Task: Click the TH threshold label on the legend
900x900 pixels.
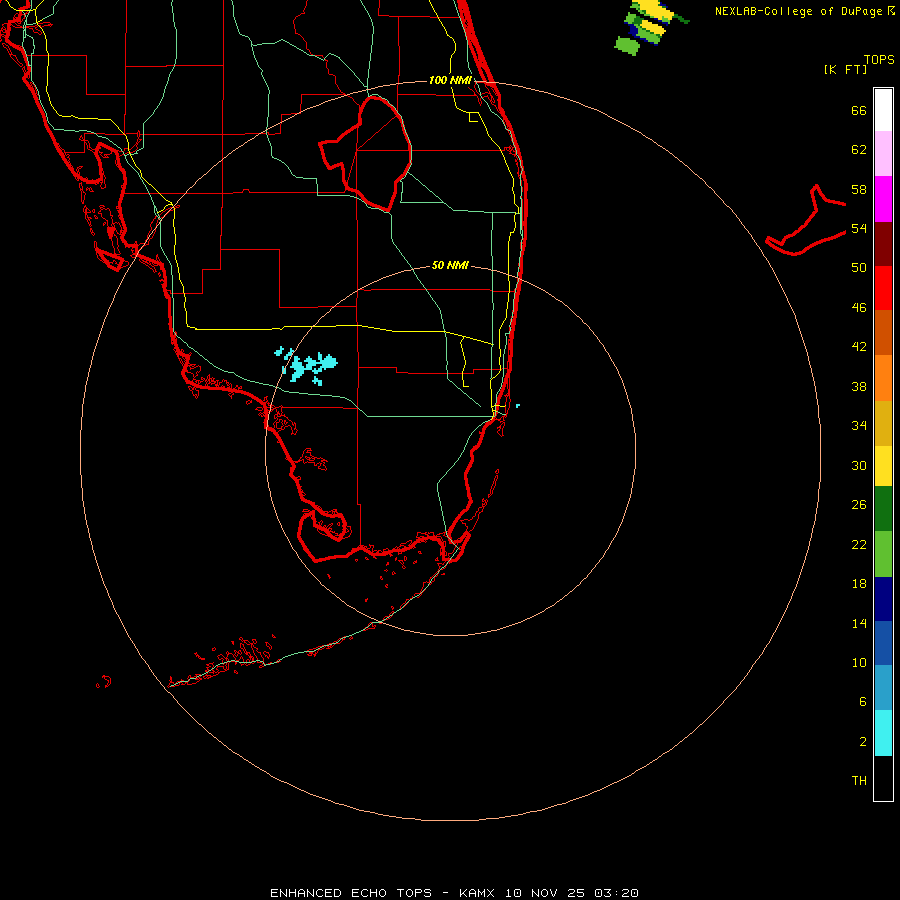Action: (x=859, y=781)
